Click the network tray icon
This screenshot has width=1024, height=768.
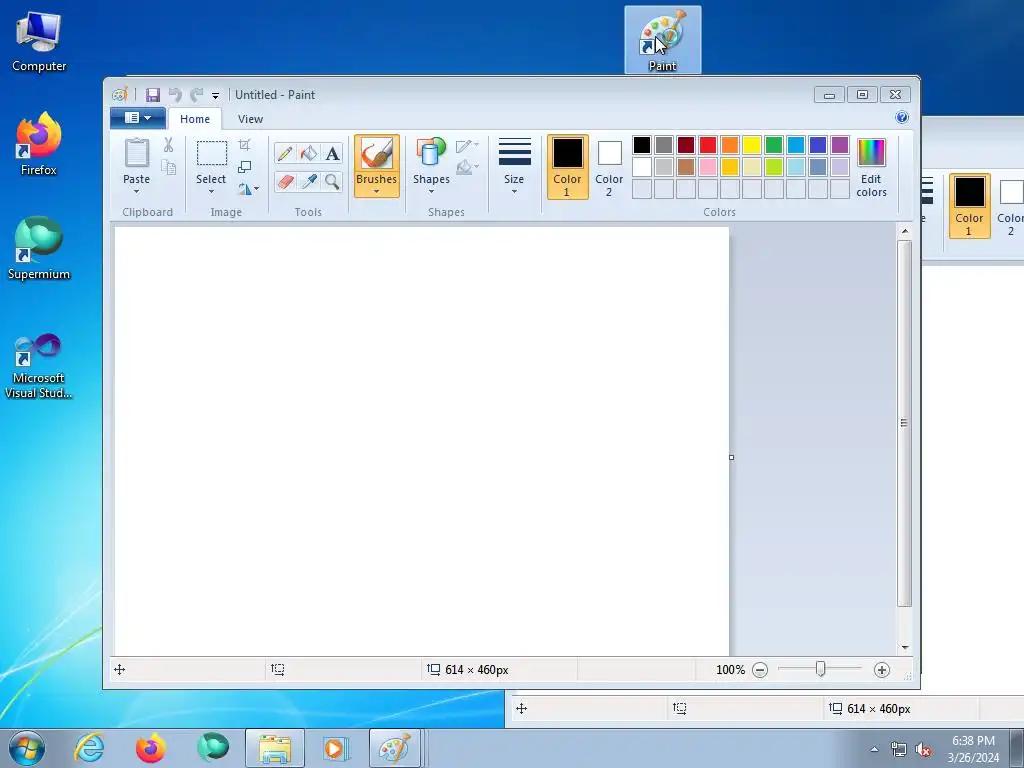tap(899, 750)
